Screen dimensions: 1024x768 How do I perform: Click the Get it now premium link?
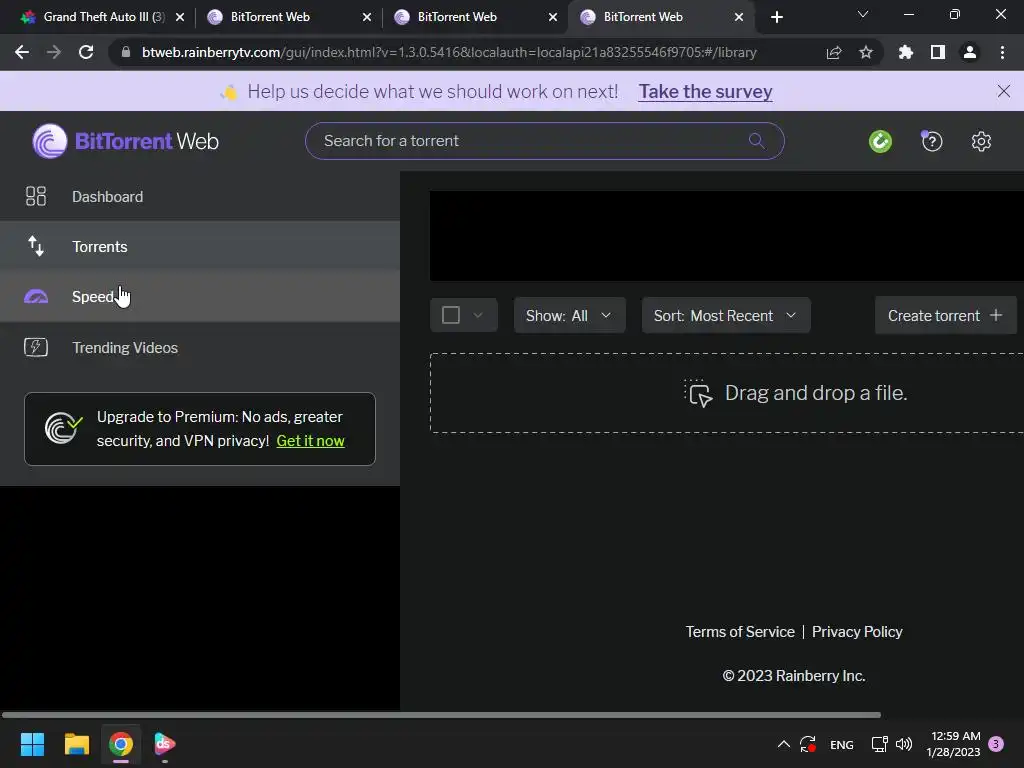pos(310,441)
